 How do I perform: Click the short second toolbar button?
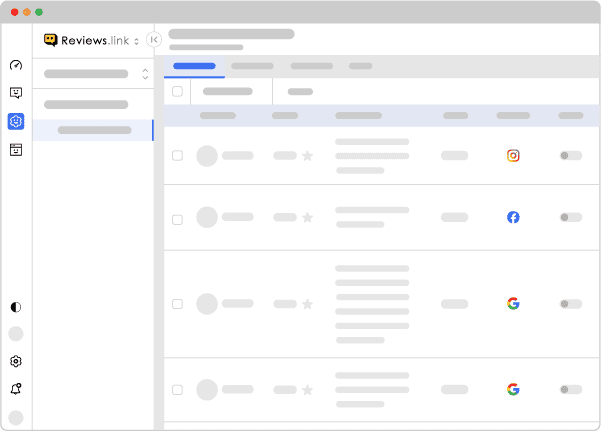click(300, 91)
